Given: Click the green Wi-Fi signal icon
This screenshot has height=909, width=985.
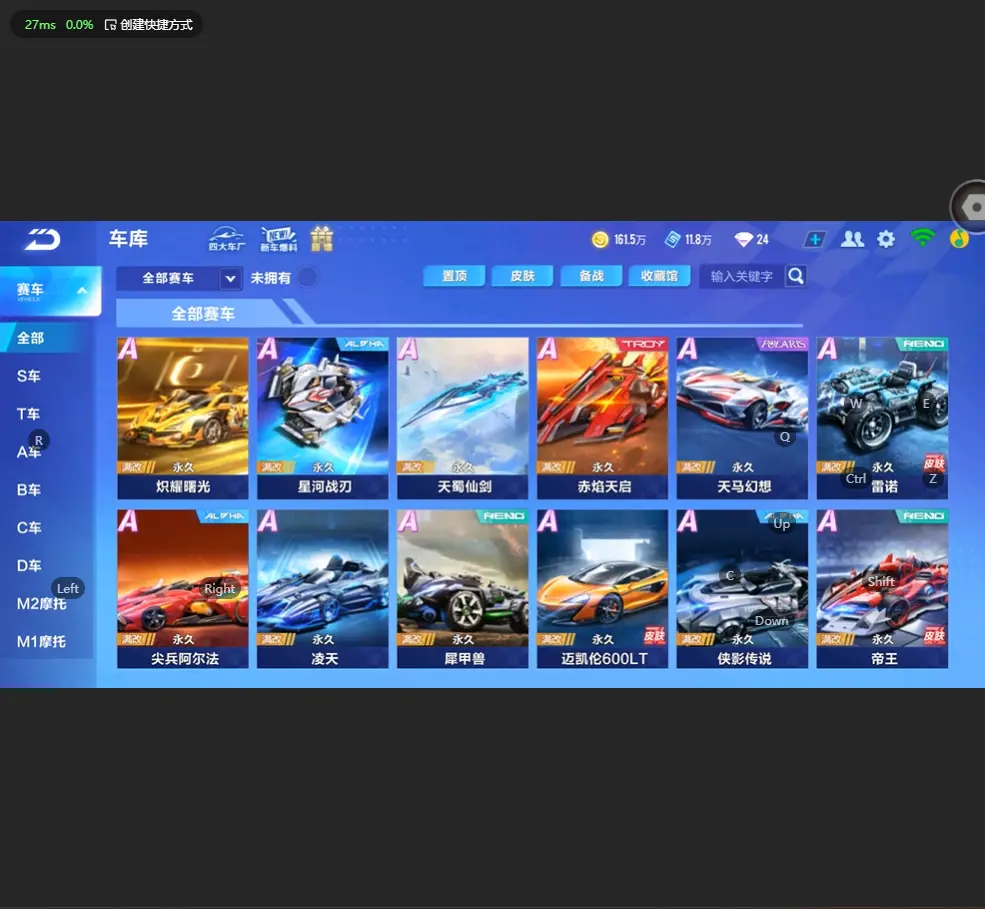Looking at the screenshot, I should click(922, 238).
